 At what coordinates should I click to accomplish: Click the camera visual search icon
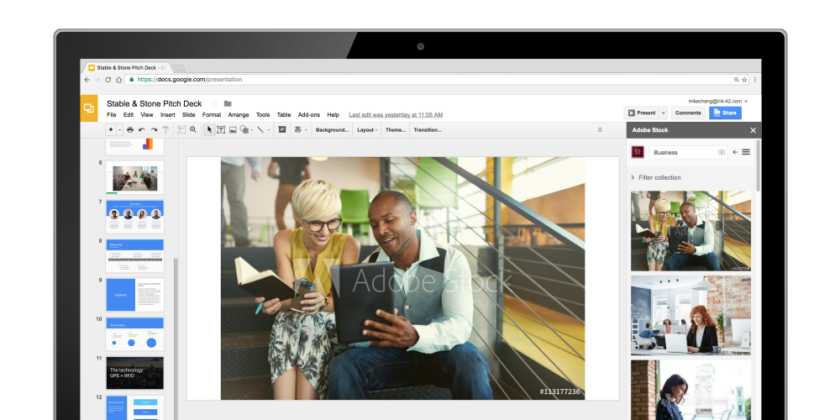coord(721,152)
